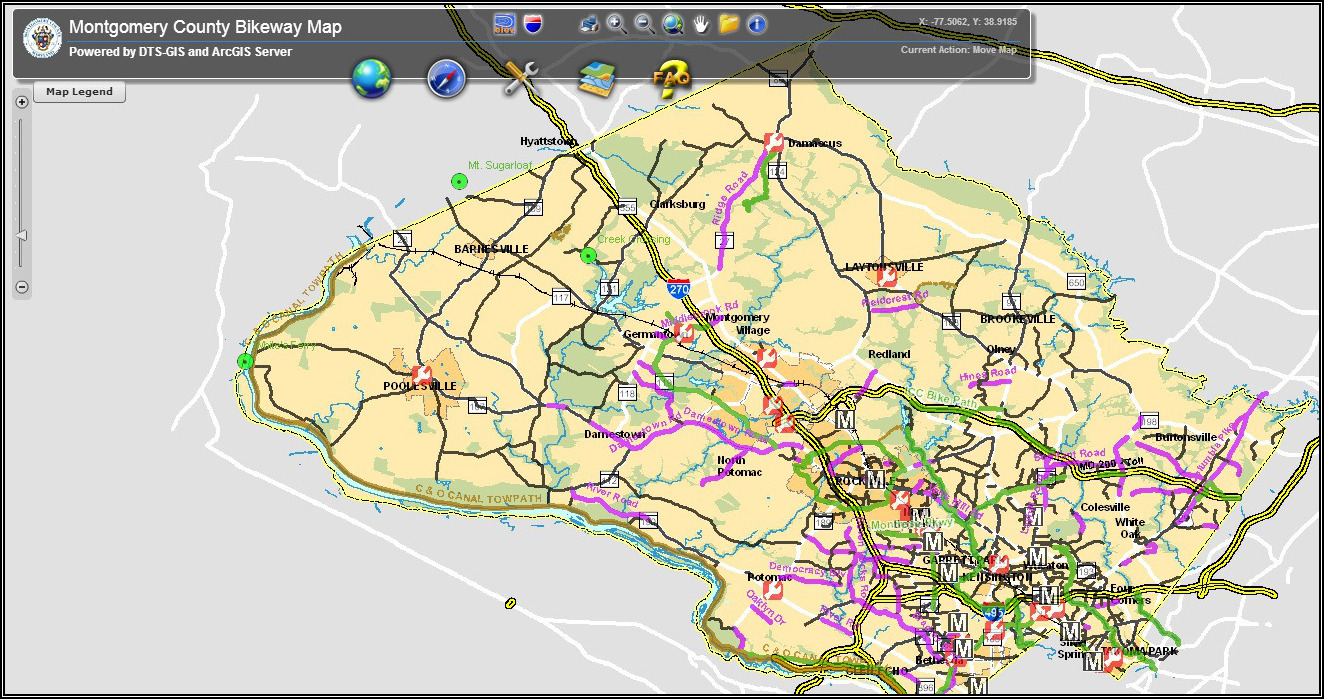The height and width of the screenshot is (699, 1324).
Task: Click the minus button on zoom slider
Action: 22,287
